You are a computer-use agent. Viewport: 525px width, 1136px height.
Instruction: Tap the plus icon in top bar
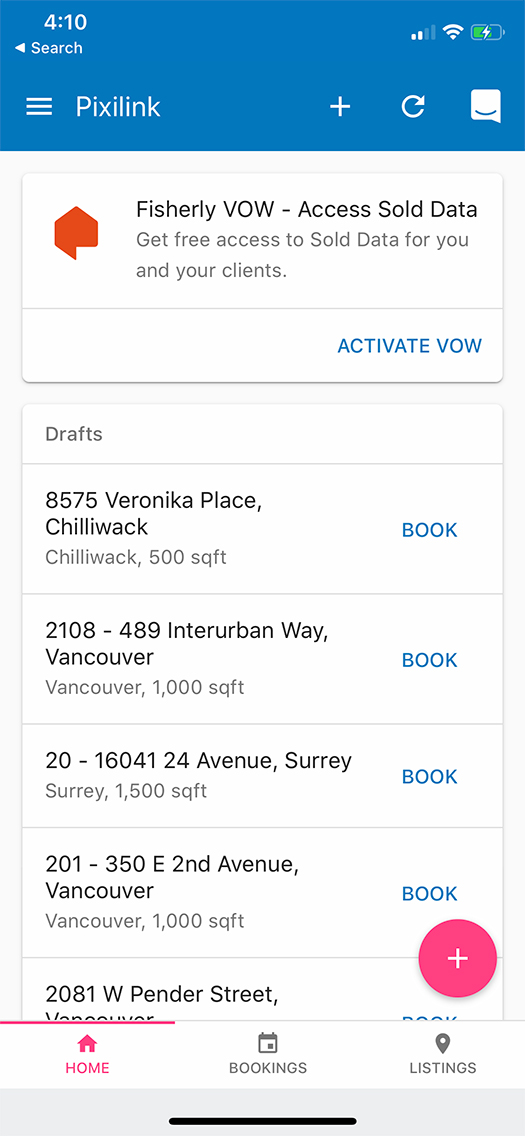(x=340, y=107)
